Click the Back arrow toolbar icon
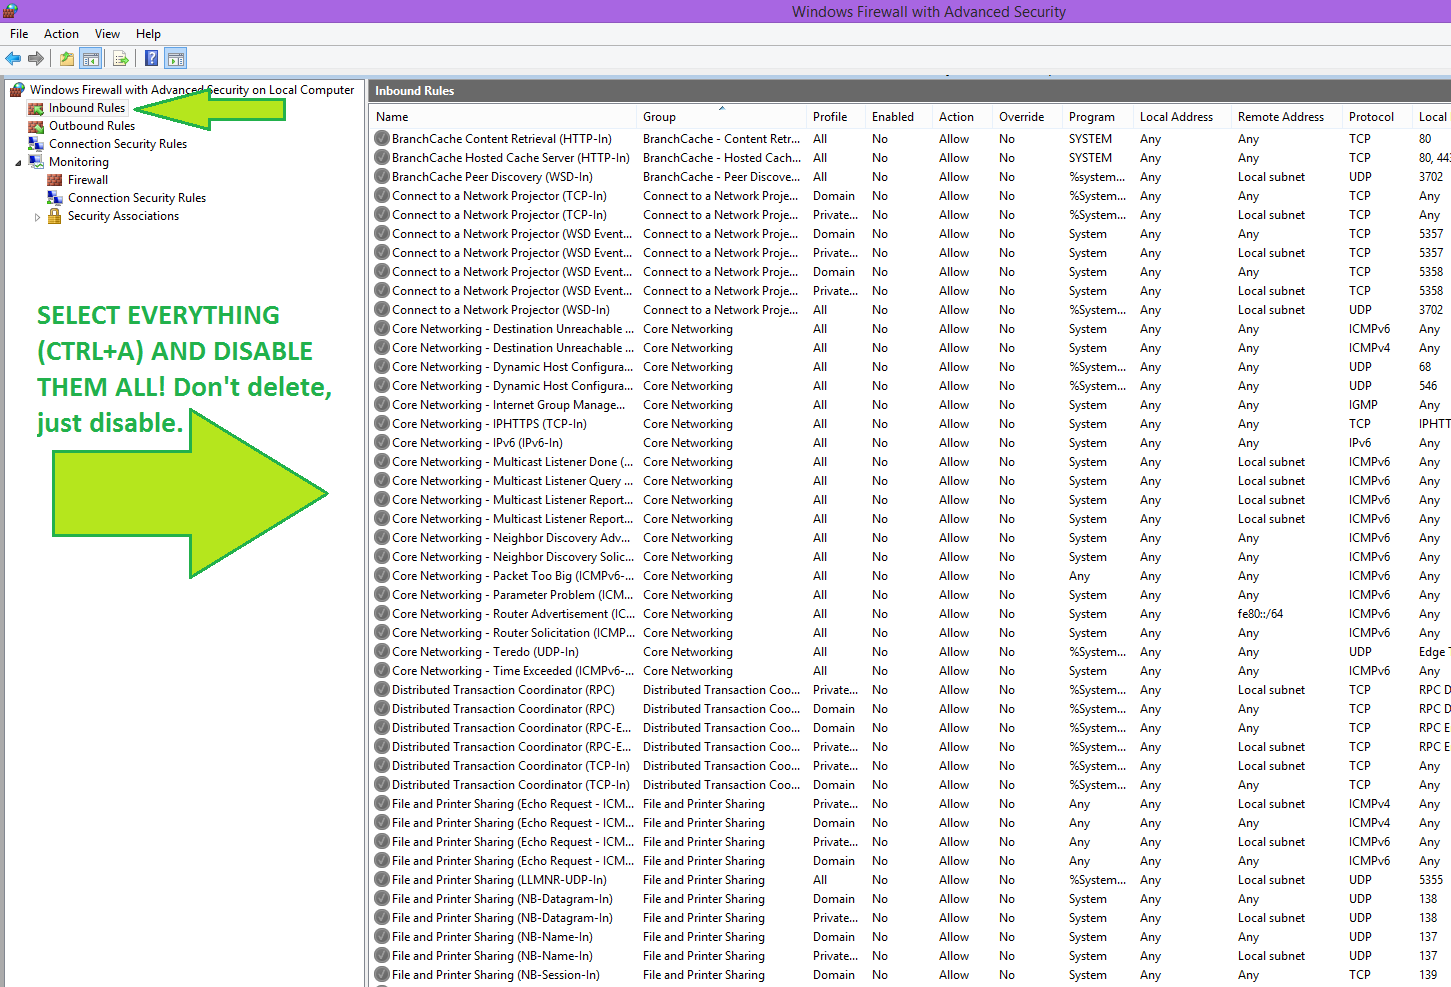Viewport: 1451px width, 987px height. point(13,59)
